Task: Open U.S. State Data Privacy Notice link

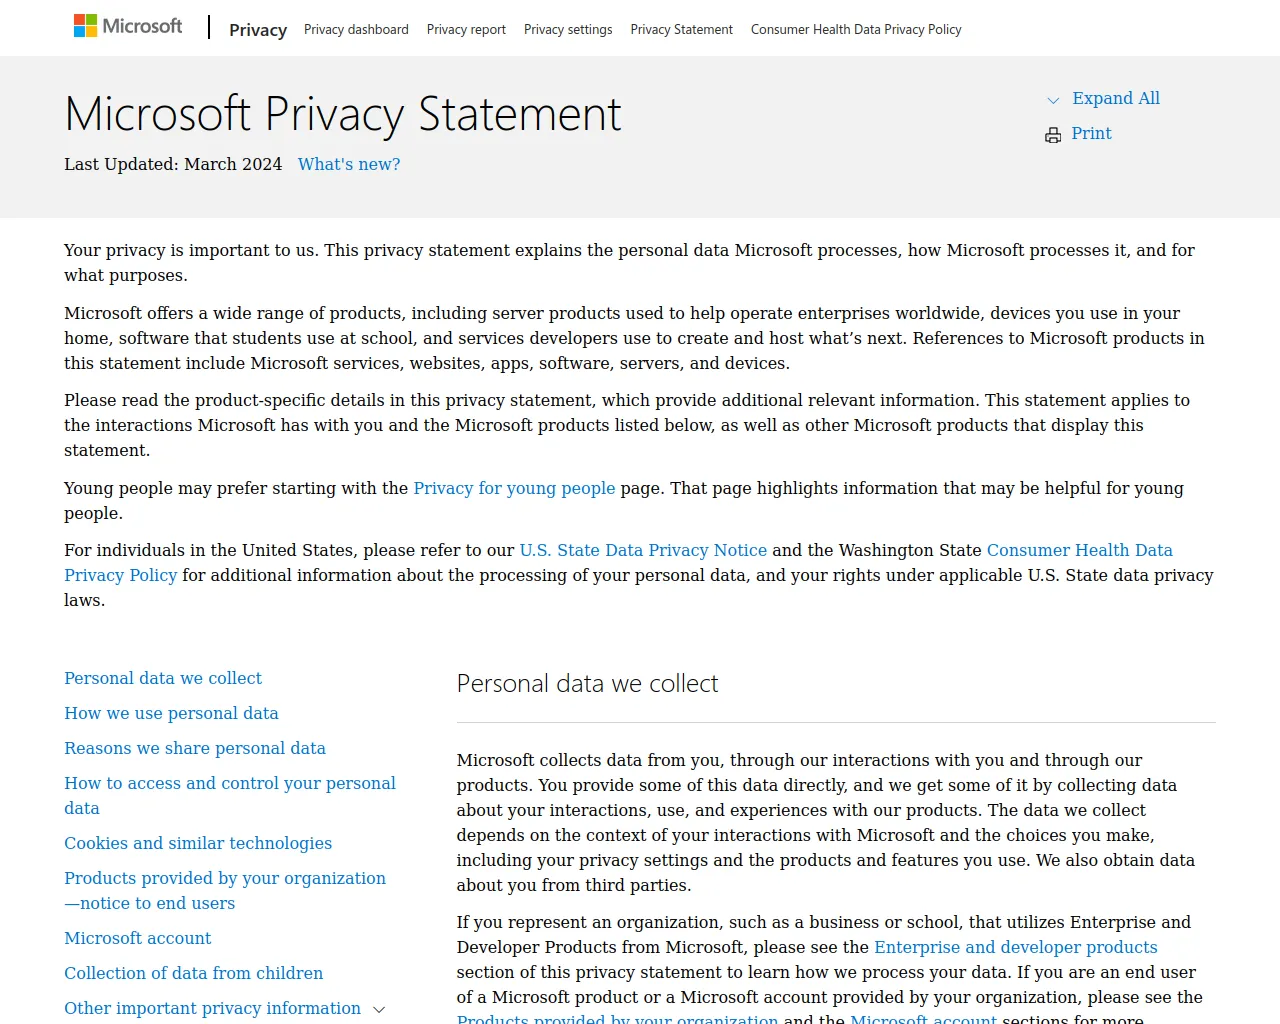Action: [643, 550]
